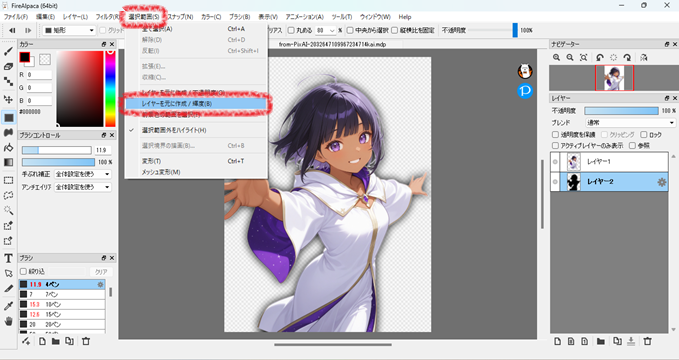Open the pixiv icon on the canvas
The height and width of the screenshot is (360, 679).
click(525, 91)
